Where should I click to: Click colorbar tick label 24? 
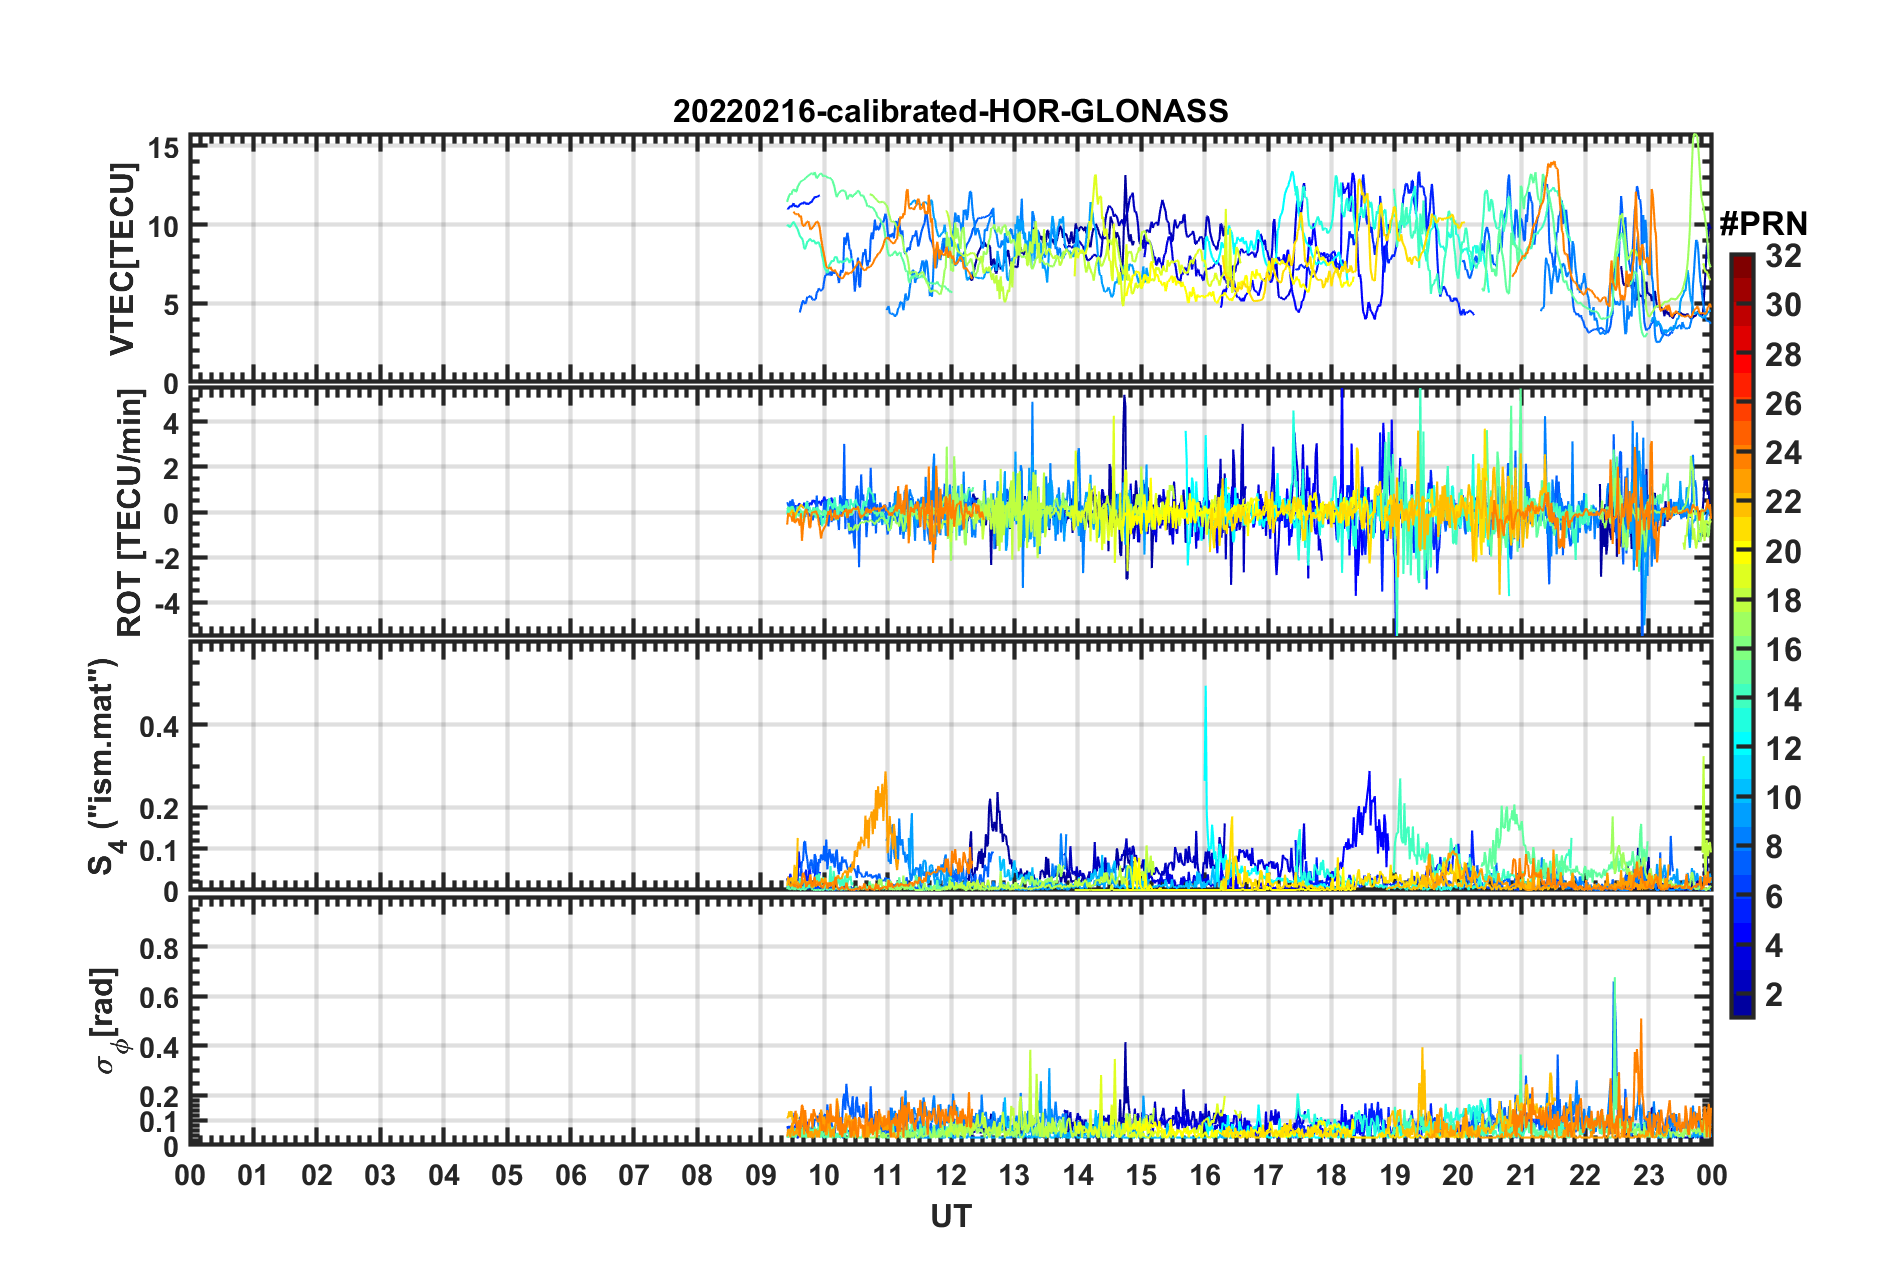pyautogui.click(x=1783, y=453)
